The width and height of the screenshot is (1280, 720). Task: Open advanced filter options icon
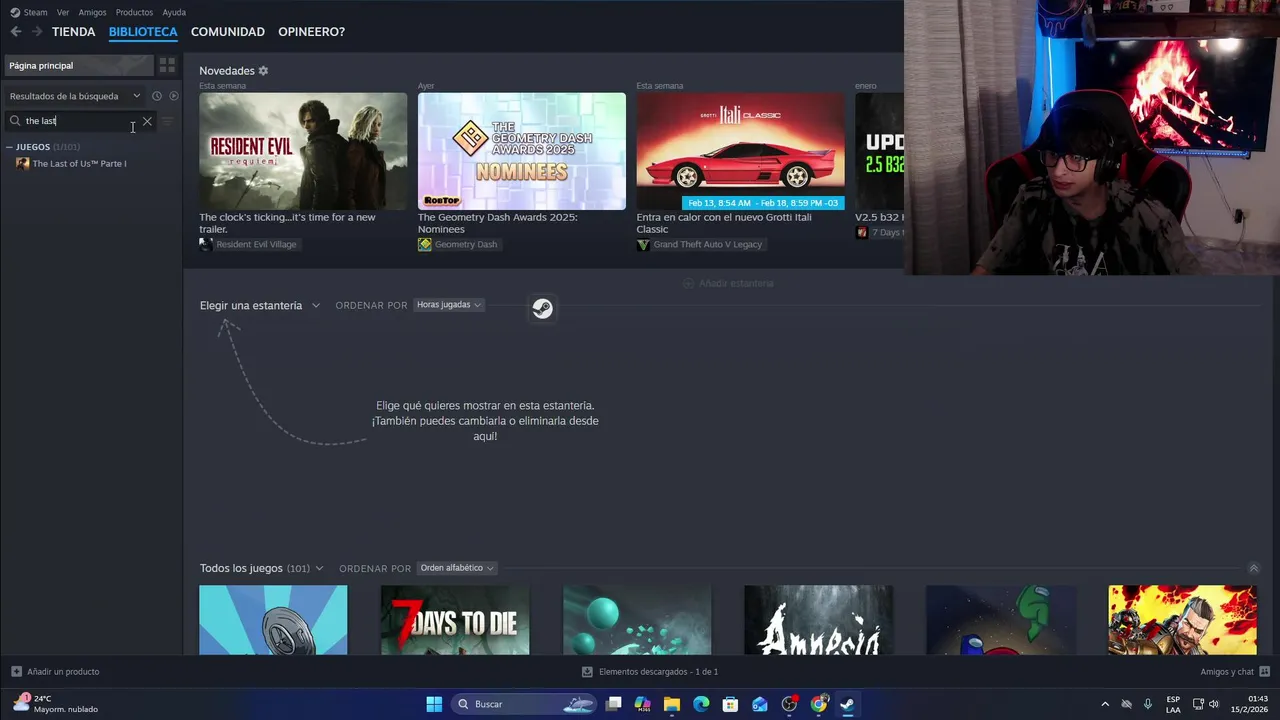[168, 121]
